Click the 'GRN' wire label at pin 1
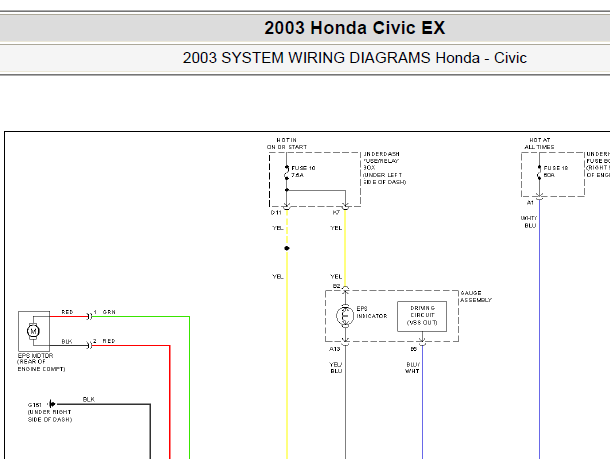The image size is (610, 459). click(x=109, y=312)
